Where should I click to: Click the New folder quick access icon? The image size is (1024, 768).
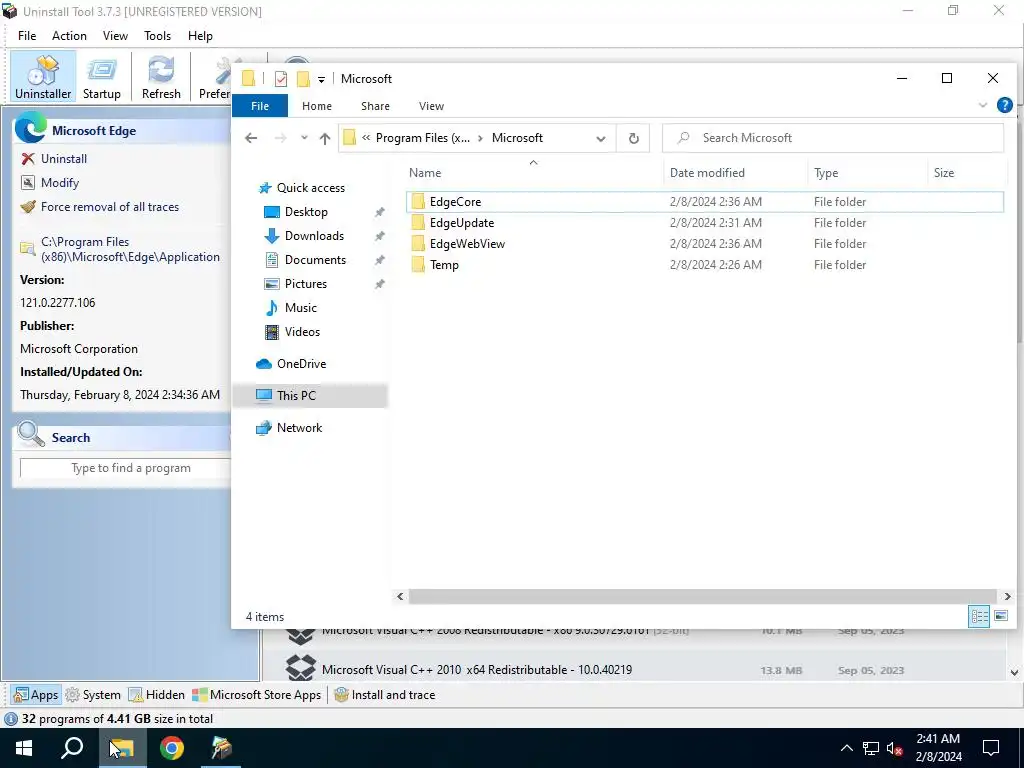click(x=303, y=79)
